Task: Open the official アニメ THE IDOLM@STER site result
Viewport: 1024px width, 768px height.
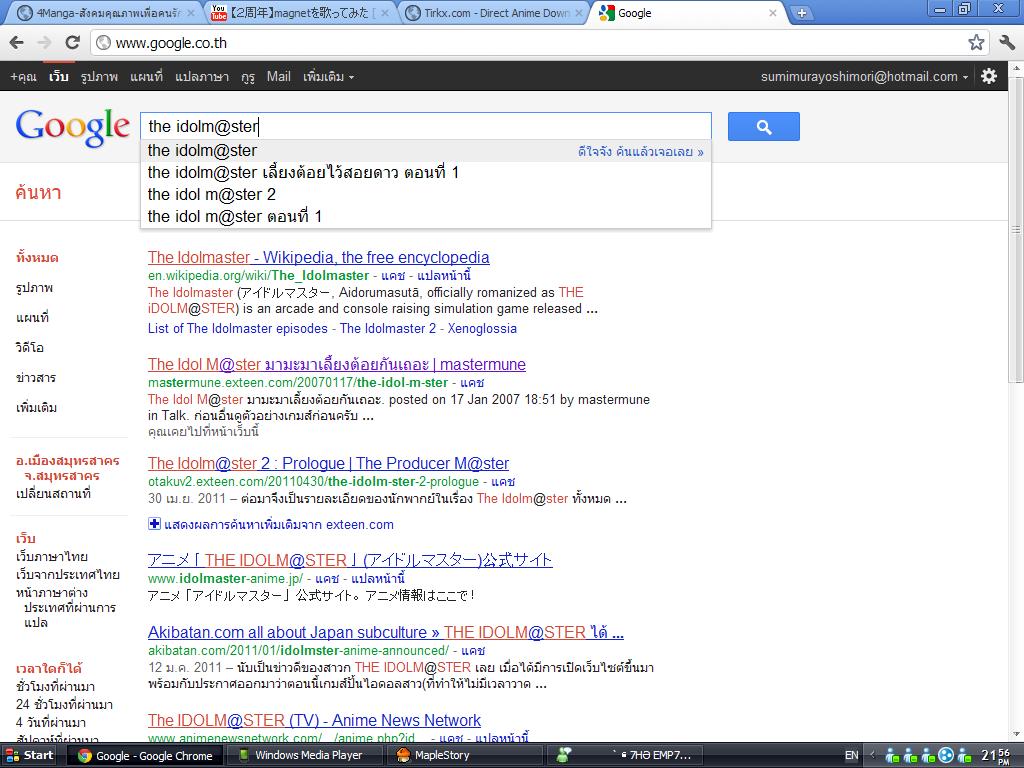Action: click(x=350, y=560)
